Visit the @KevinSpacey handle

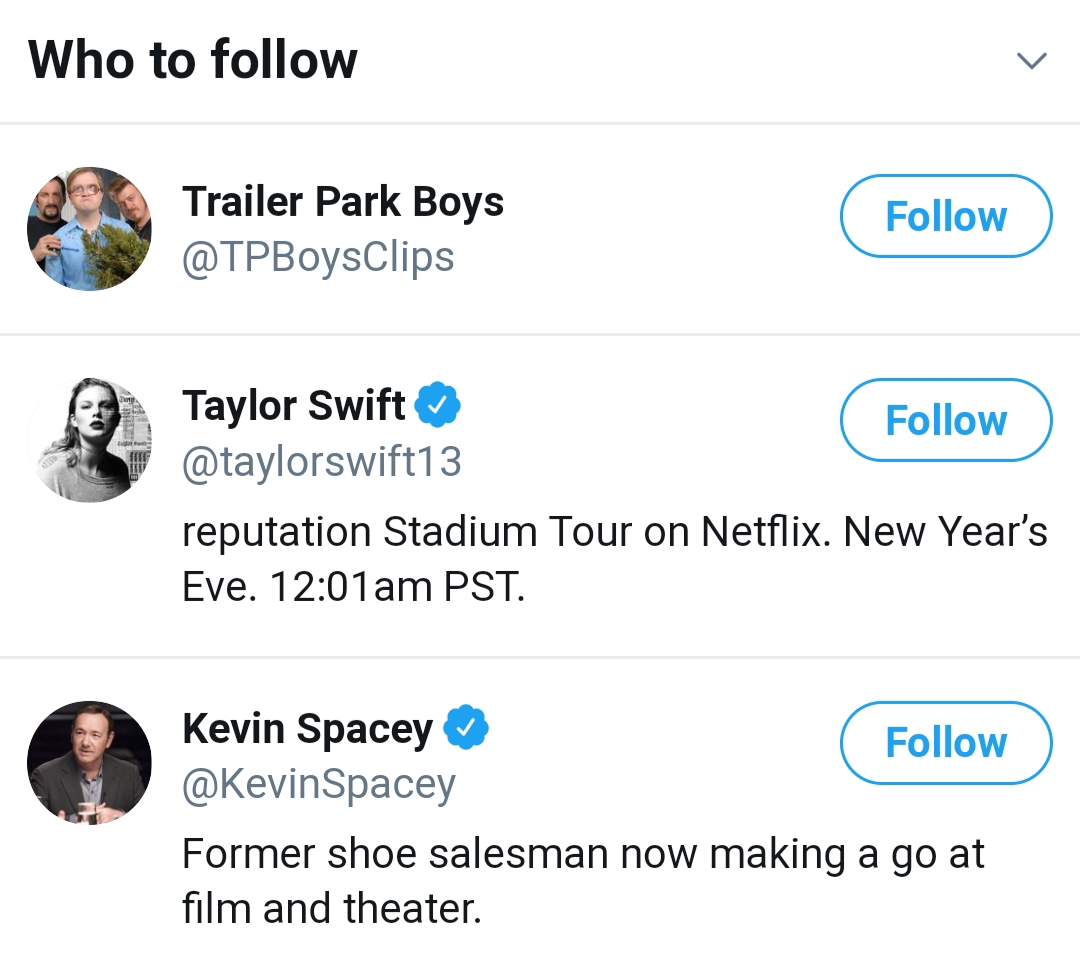(318, 784)
